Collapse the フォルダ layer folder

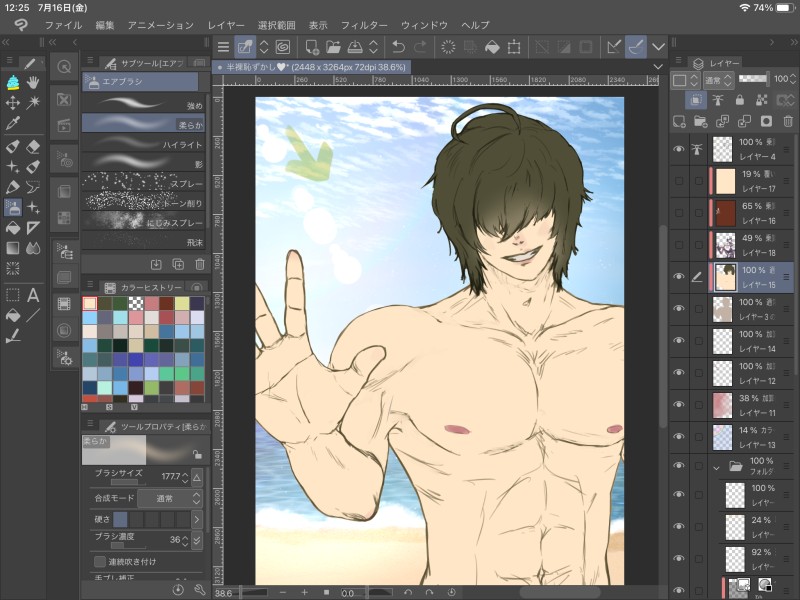pyautogui.click(x=716, y=467)
